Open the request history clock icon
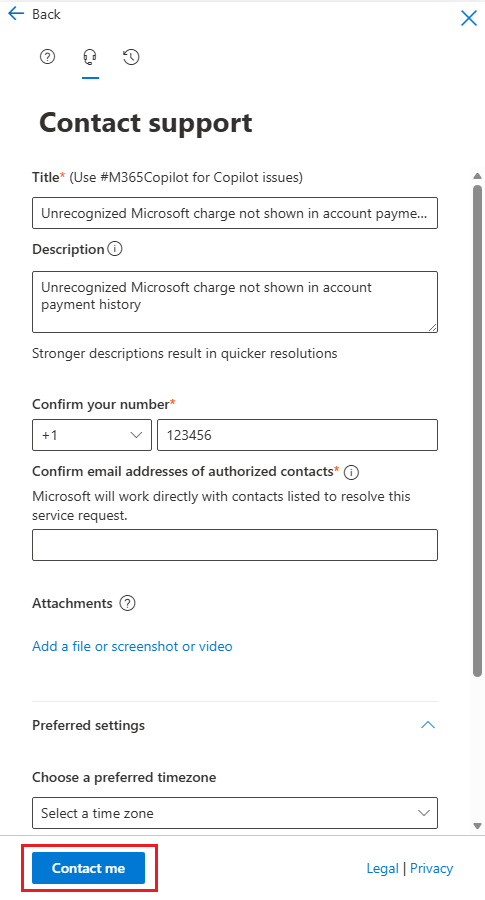The image size is (485, 900). [x=131, y=57]
